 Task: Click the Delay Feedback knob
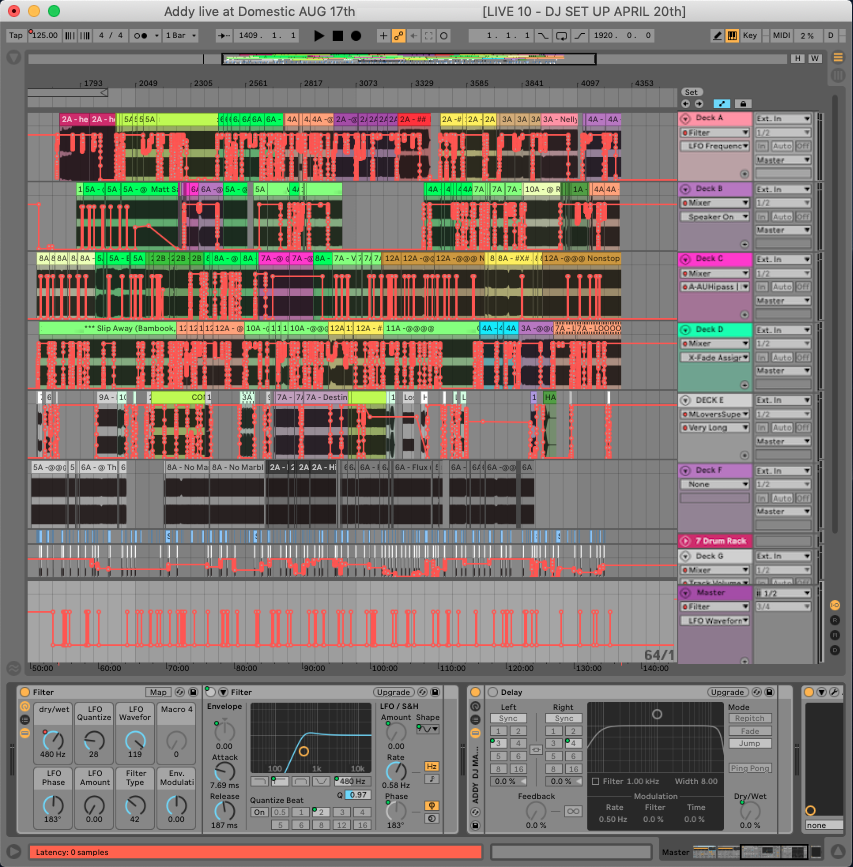(535, 811)
